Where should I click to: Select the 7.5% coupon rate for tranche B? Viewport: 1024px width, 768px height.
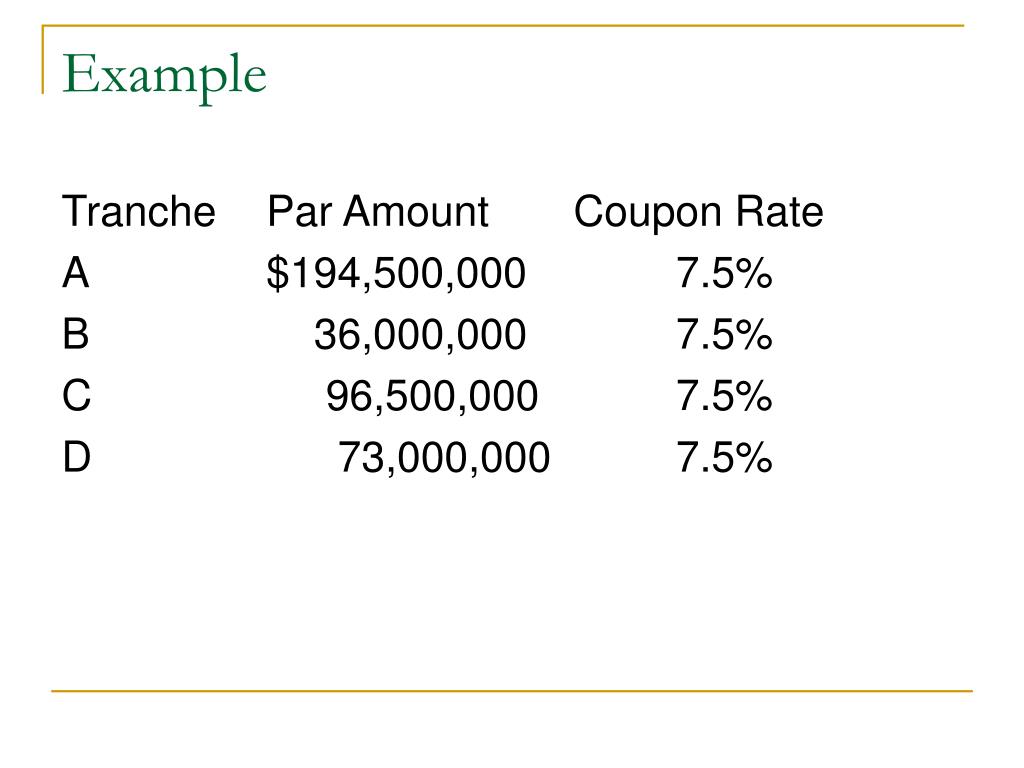point(724,337)
